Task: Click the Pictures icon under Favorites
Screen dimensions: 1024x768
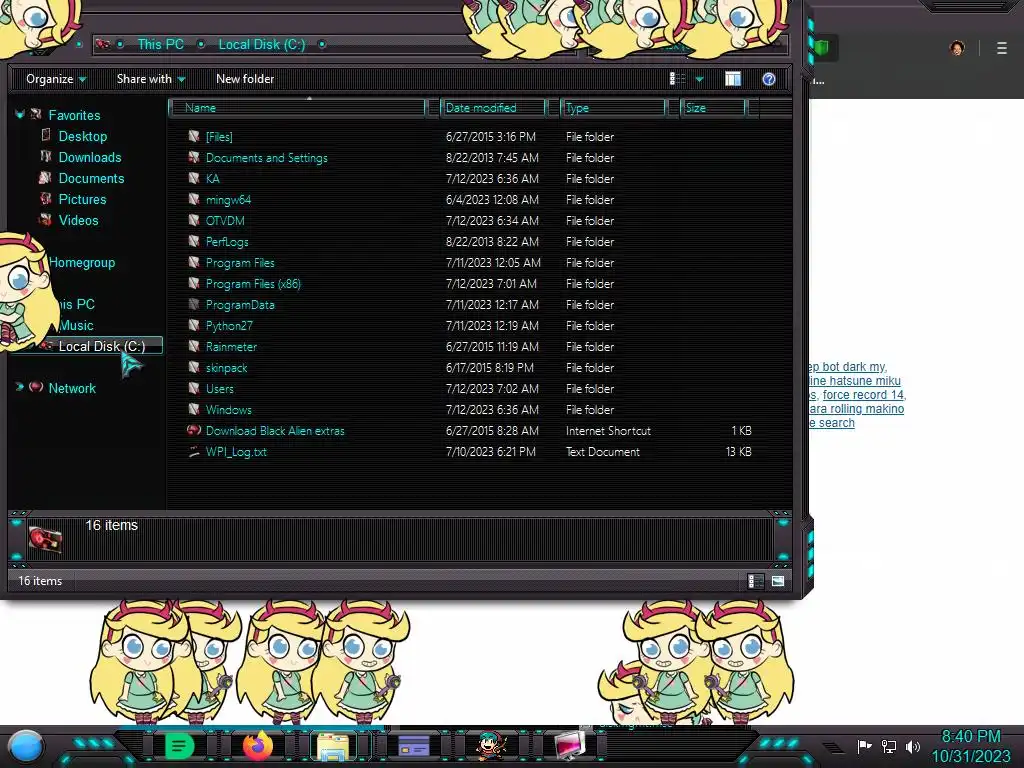Action: (46, 198)
